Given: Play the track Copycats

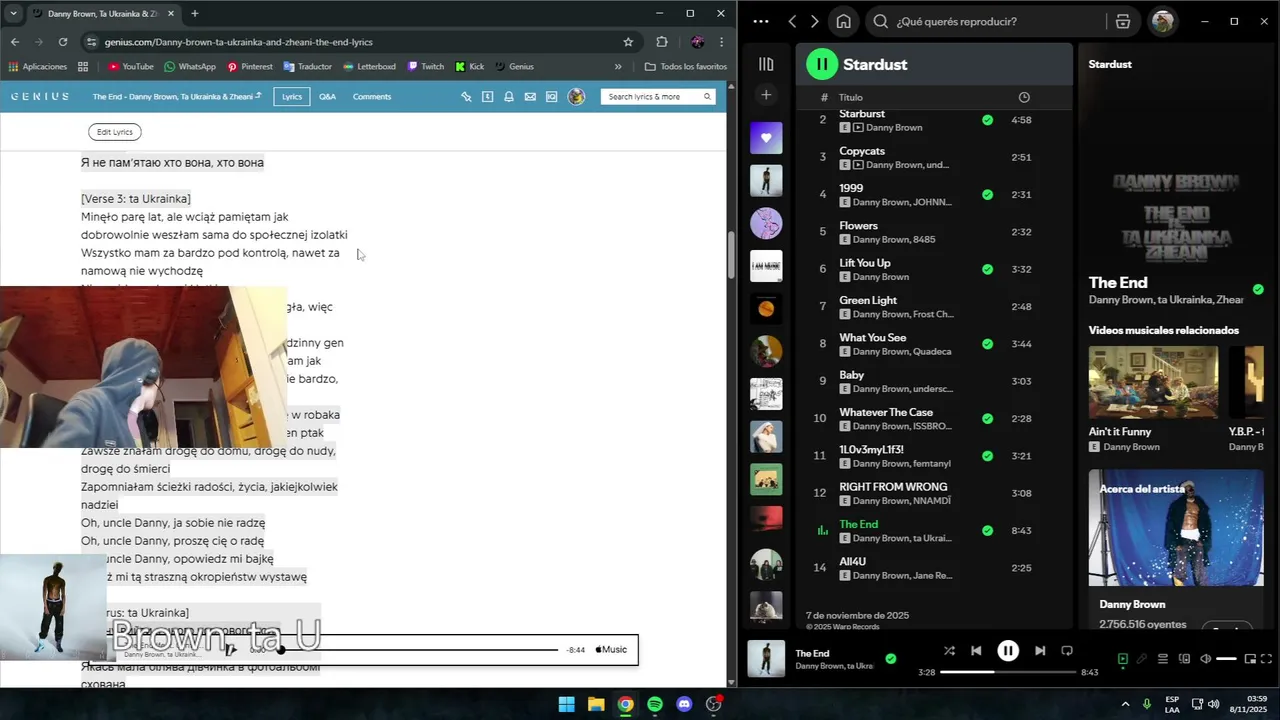Looking at the screenshot, I should click(x=934, y=157).
